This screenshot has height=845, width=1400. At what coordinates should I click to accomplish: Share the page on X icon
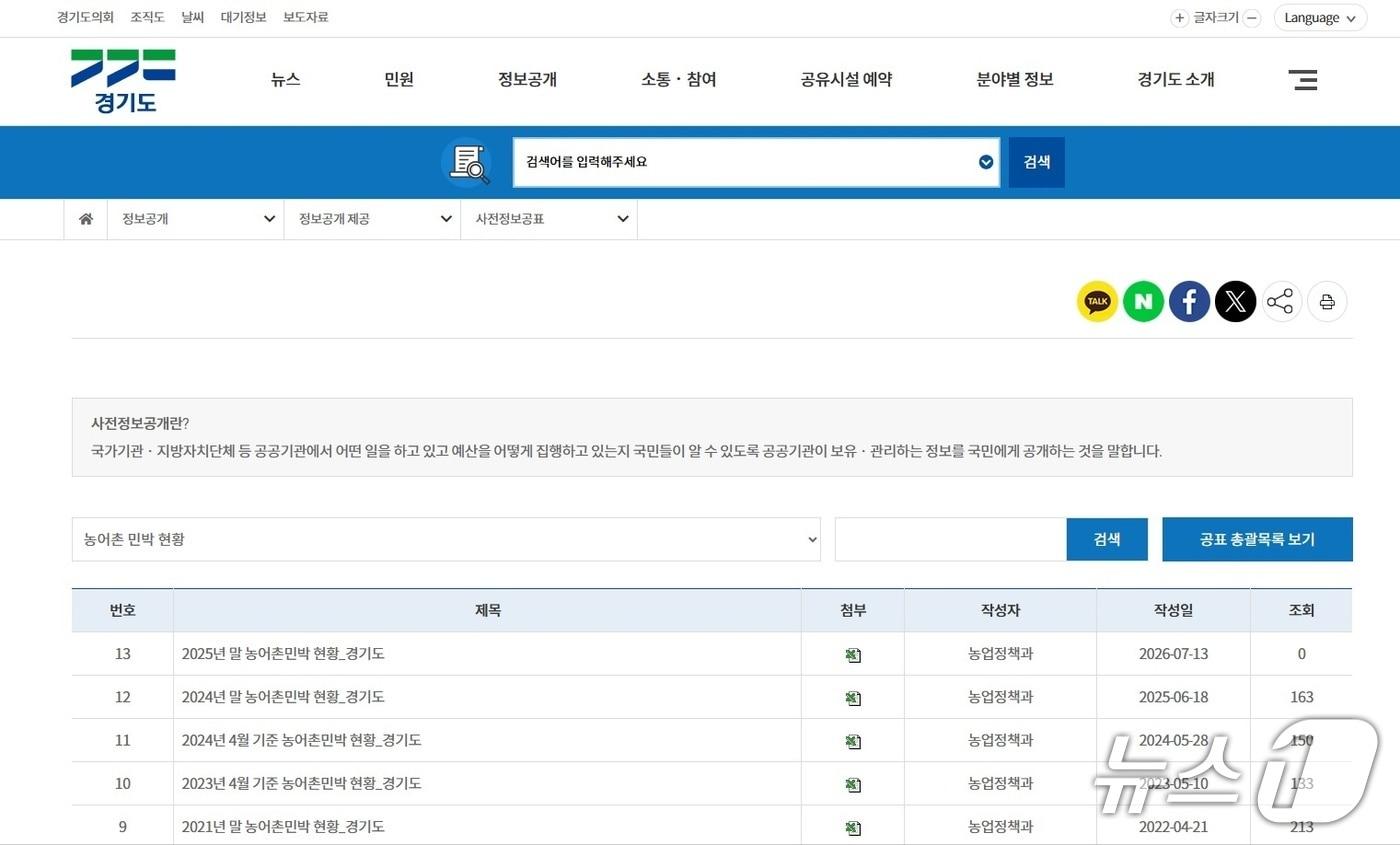[x=1235, y=301]
